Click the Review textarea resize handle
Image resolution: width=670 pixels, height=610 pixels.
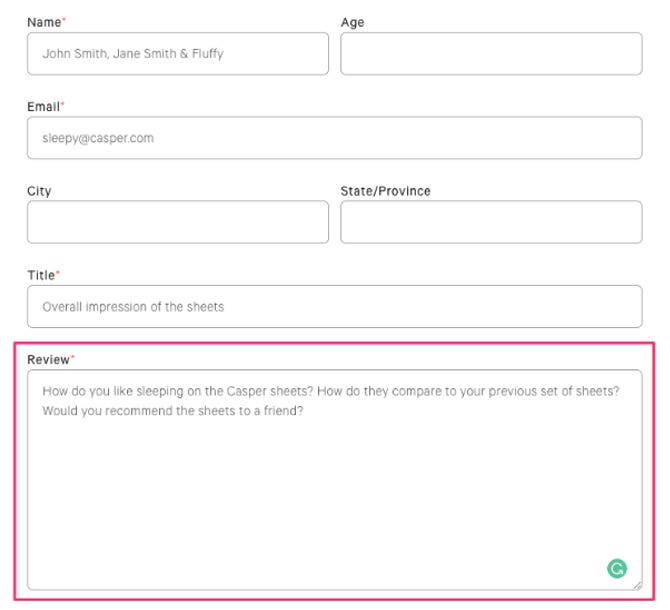tap(637, 585)
